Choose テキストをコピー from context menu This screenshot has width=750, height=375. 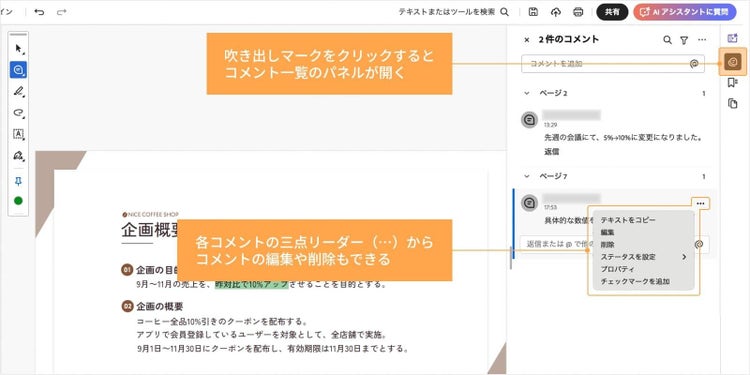(x=628, y=220)
